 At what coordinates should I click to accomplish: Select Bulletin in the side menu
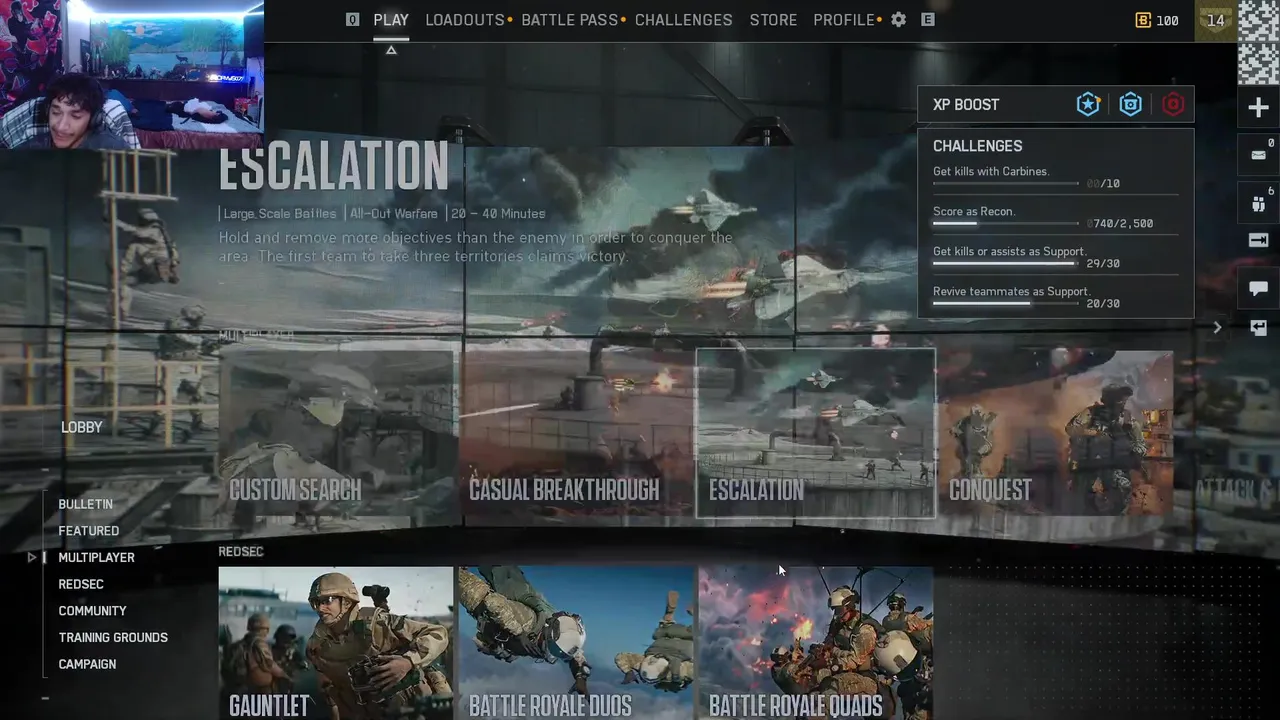click(85, 504)
